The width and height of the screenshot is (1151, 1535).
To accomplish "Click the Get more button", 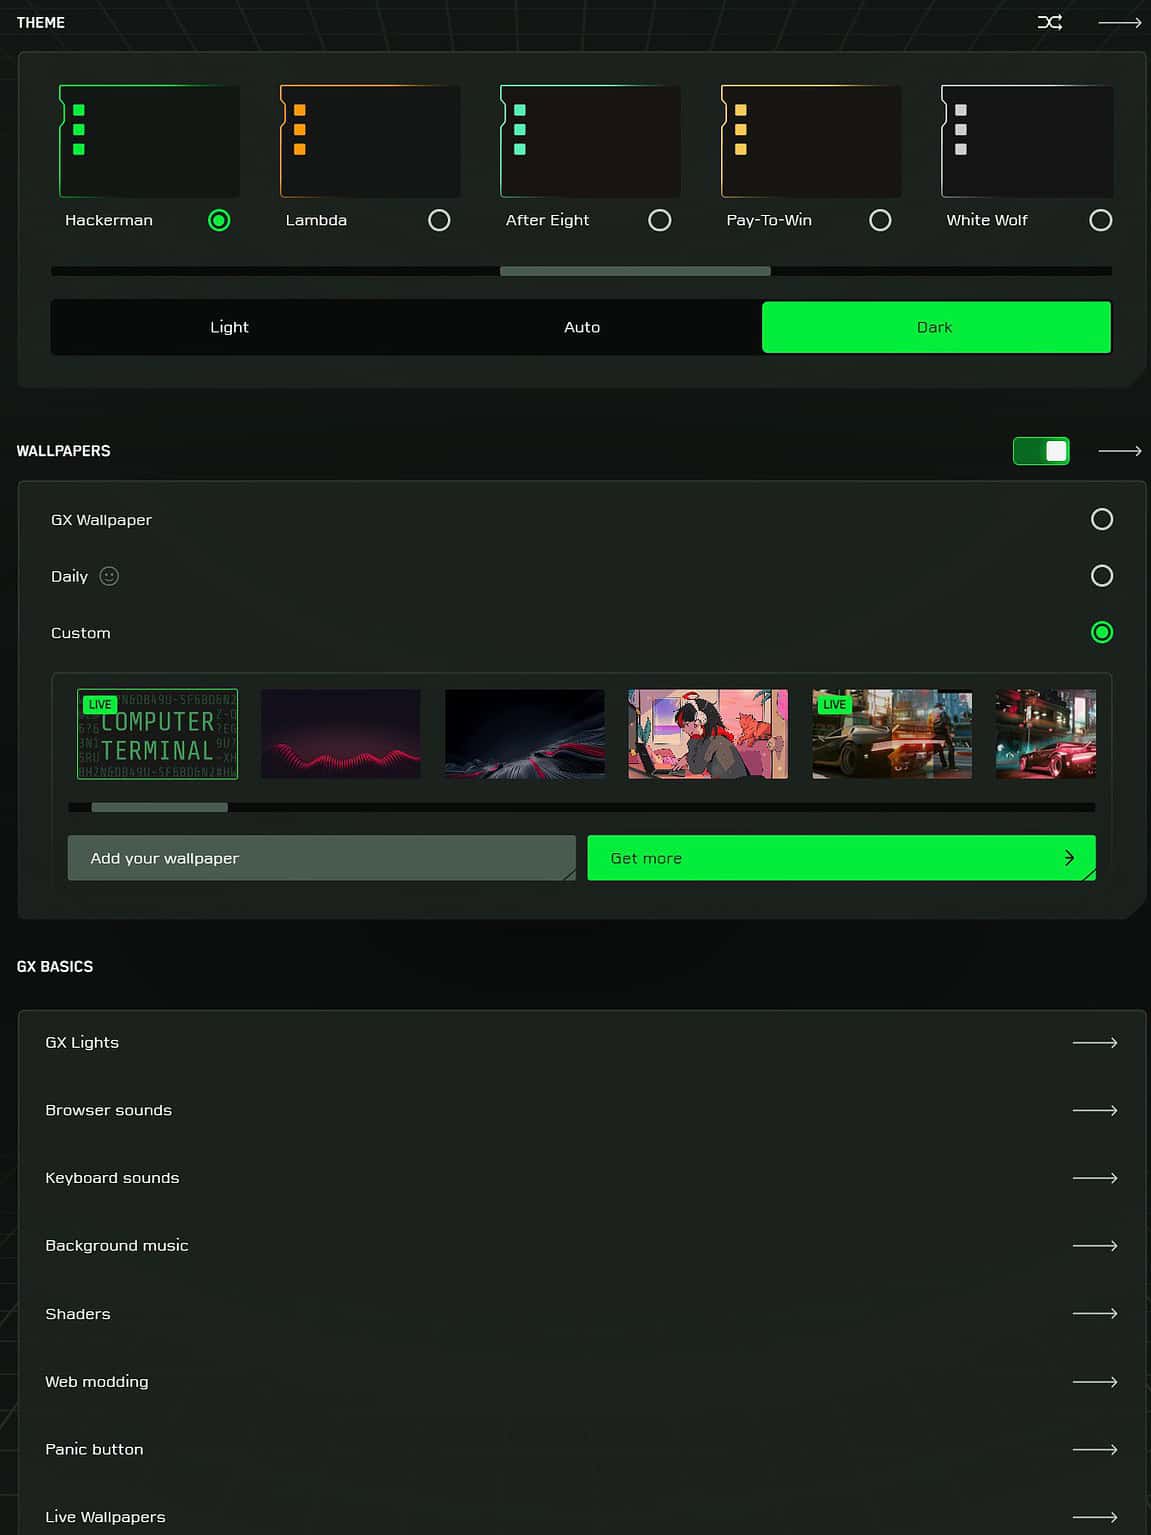I will 841,857.
